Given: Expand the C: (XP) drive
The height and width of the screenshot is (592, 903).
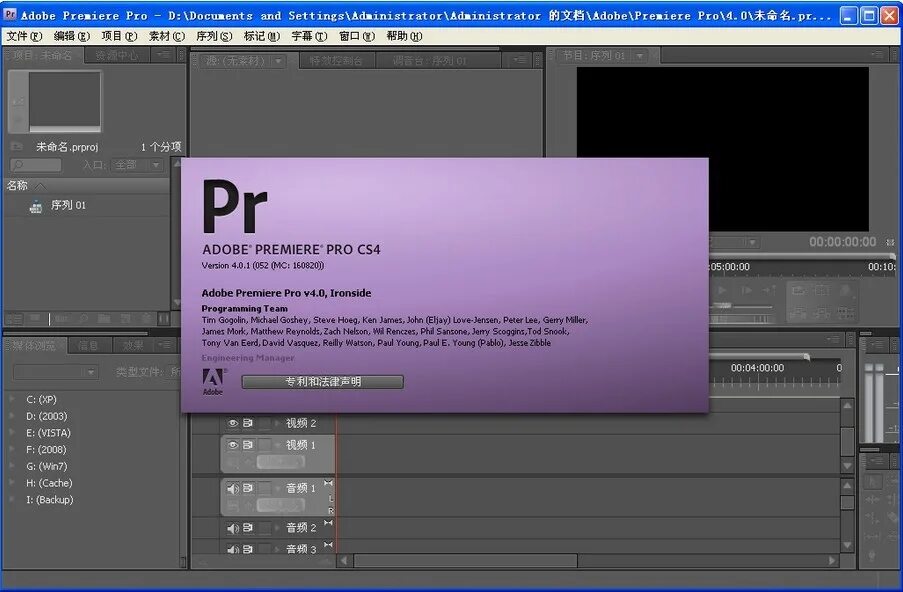Looking at the screenshot, I should tap(12, 399).
